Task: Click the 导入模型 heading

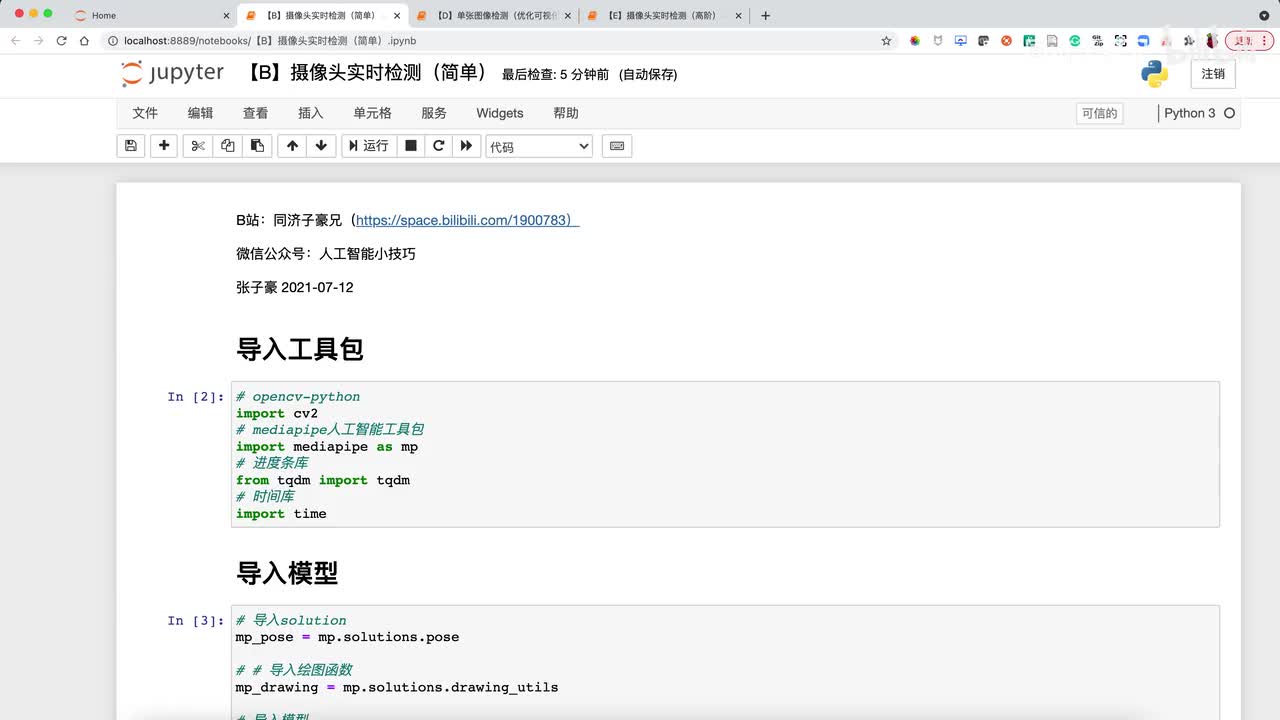Action: pyautogui.click(x=287, y=573)
